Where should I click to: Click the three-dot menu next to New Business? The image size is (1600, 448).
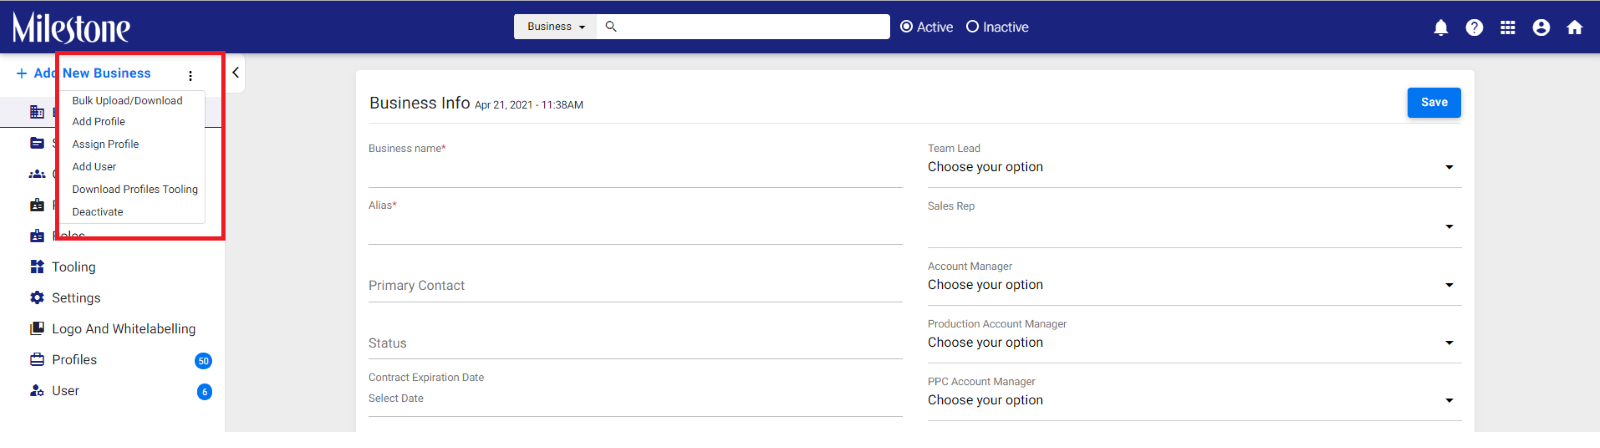(190, 76)
